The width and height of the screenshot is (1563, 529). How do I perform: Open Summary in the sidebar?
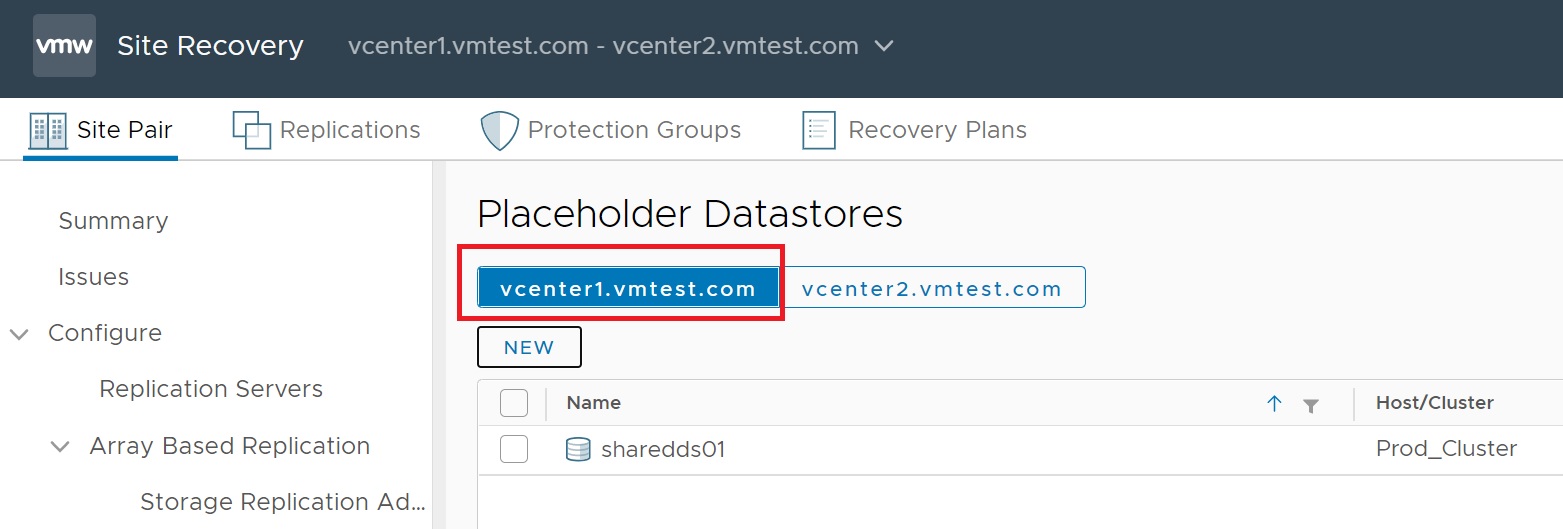(113, 221)
